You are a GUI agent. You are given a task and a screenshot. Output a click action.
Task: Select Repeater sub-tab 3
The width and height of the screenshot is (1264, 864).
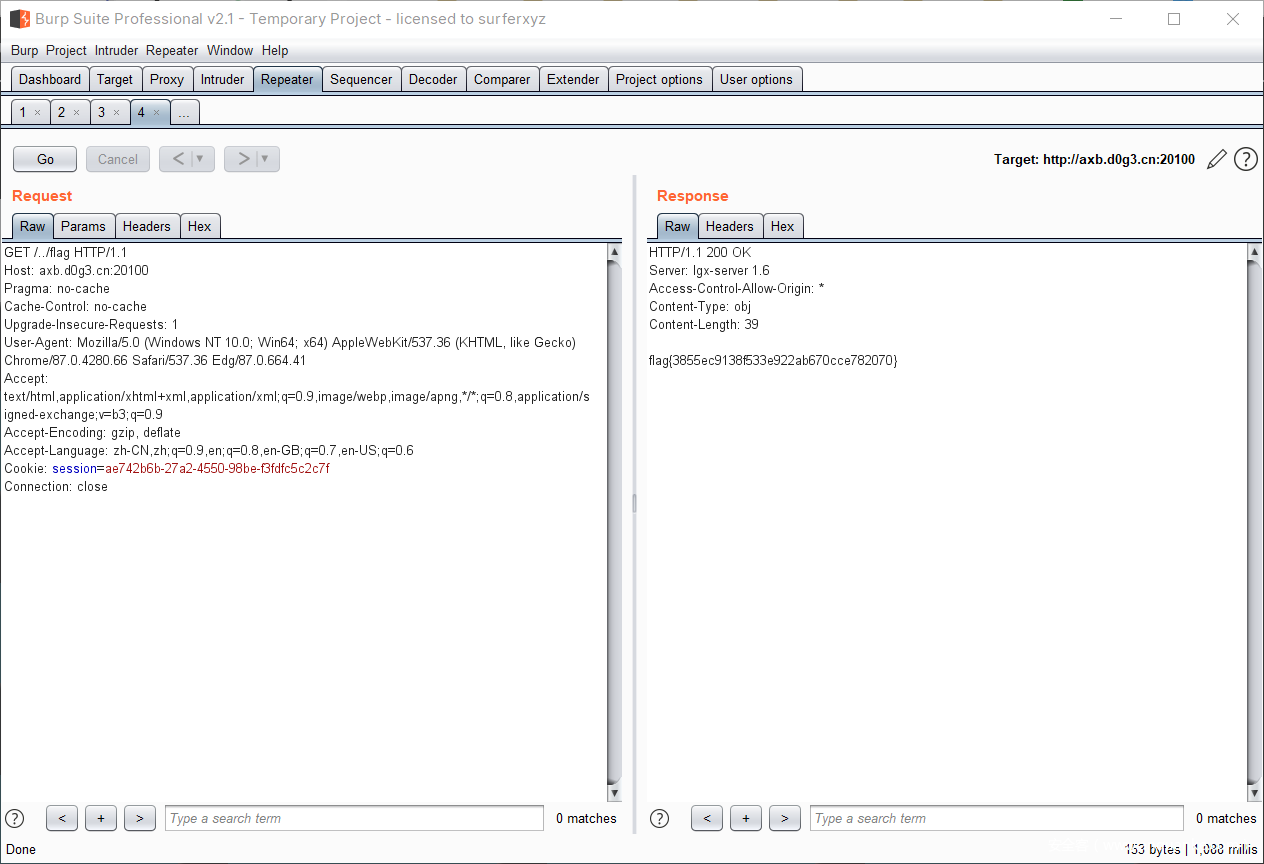coord(101,112)
